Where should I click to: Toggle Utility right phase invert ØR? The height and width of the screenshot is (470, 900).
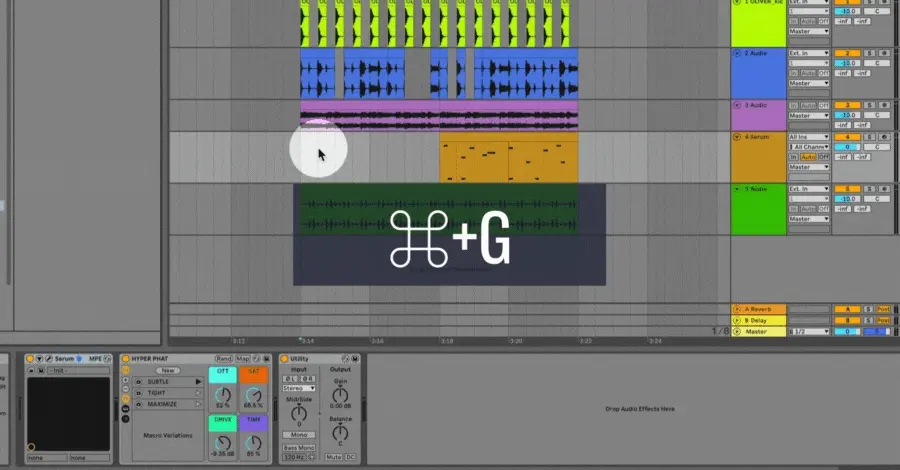(x=308, y=379)
